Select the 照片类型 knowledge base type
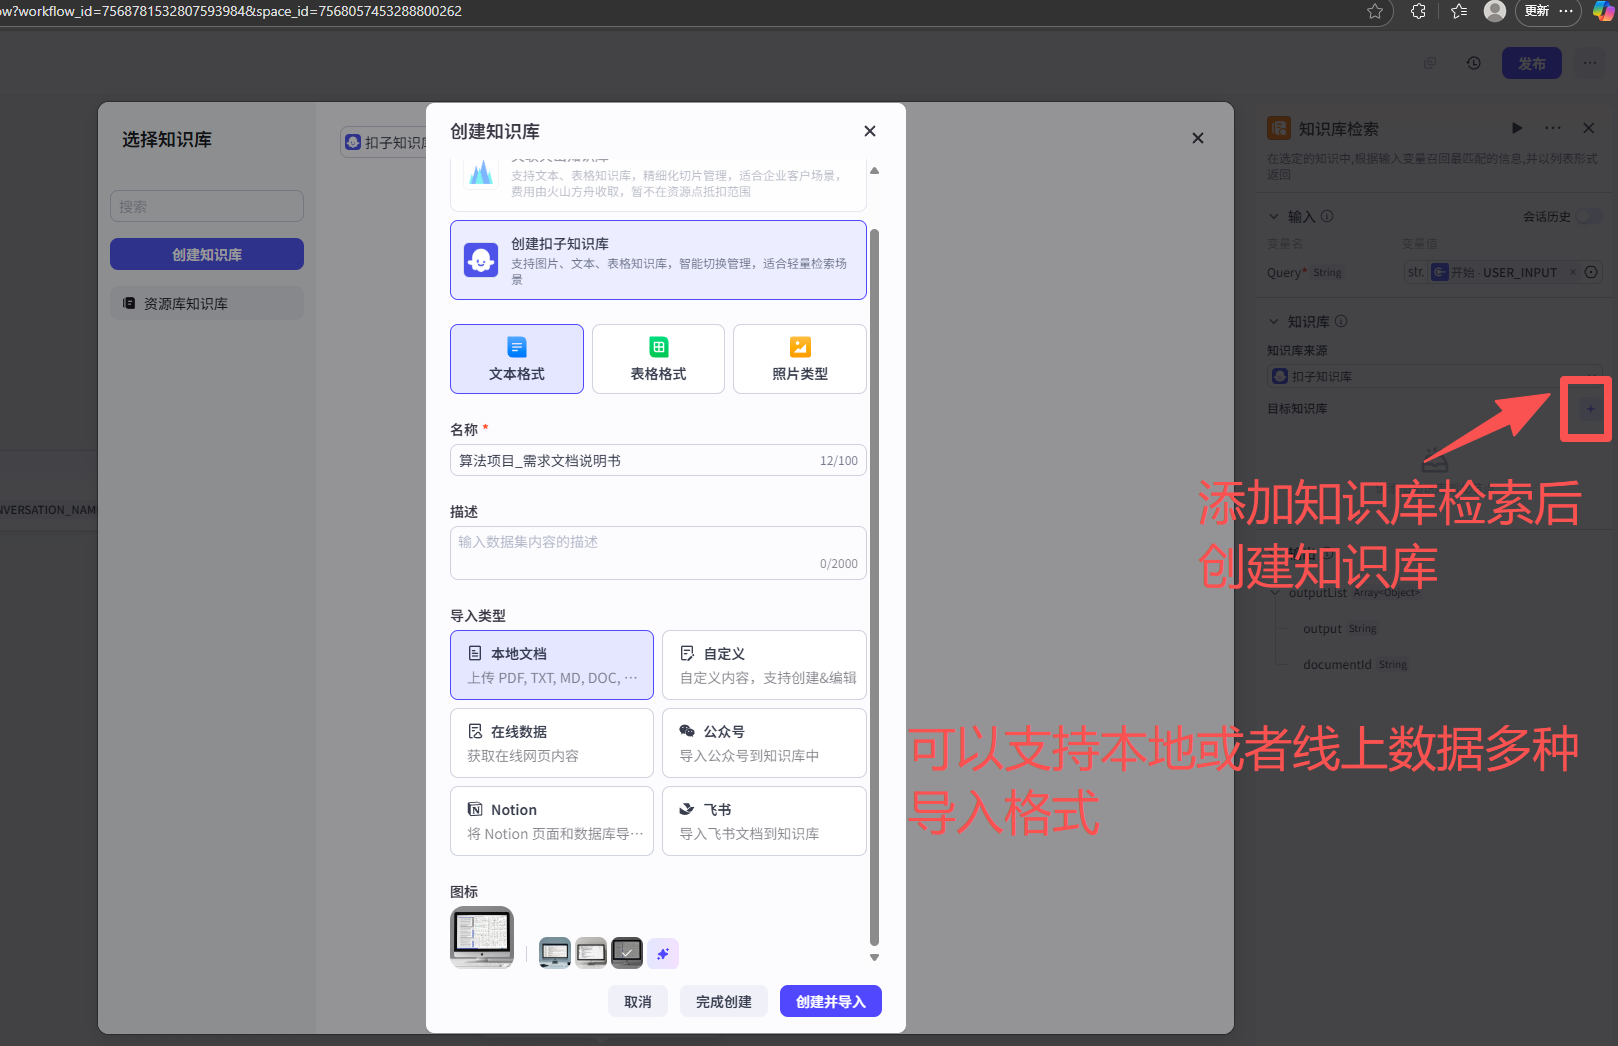 point(799,358)
